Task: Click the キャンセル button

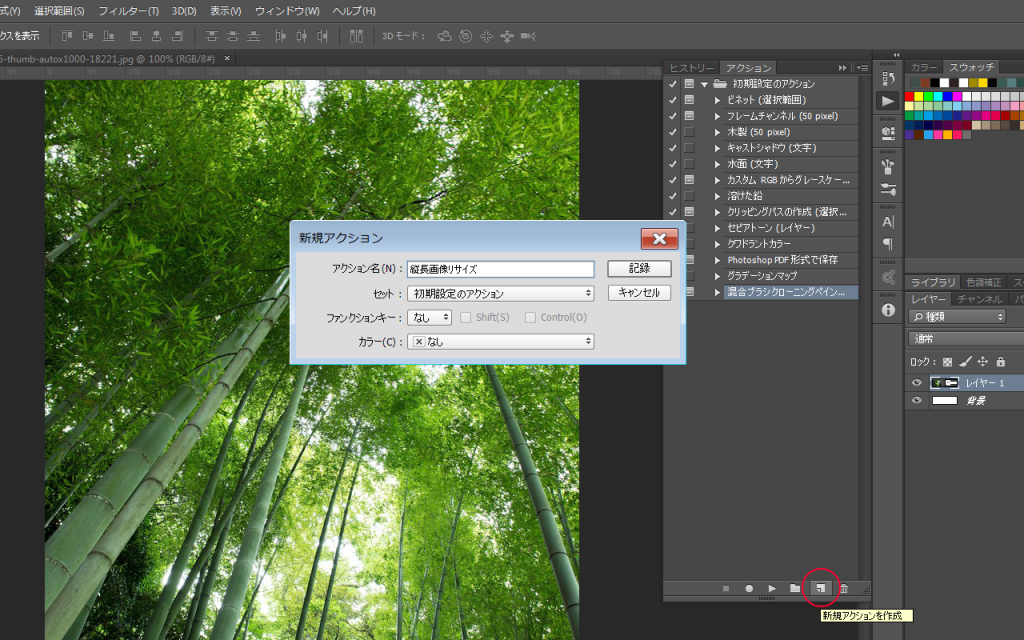Action: (639, 293)
